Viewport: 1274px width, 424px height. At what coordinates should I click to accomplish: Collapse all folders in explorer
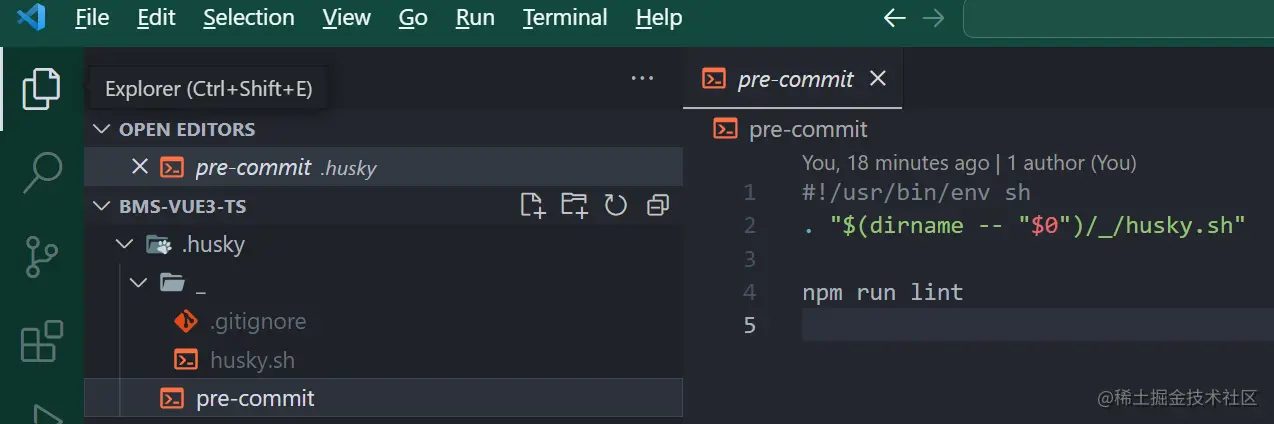coord(657,206)
